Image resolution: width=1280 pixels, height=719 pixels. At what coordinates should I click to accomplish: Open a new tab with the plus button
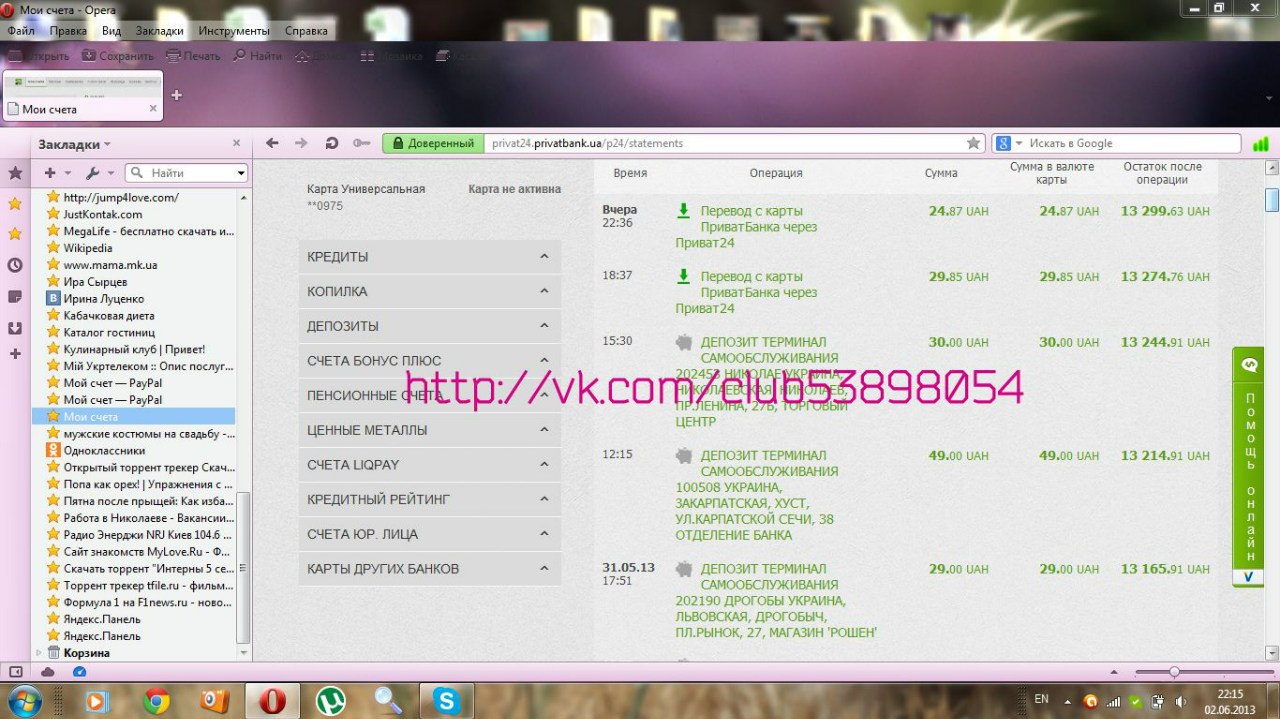tap(177, 95)
